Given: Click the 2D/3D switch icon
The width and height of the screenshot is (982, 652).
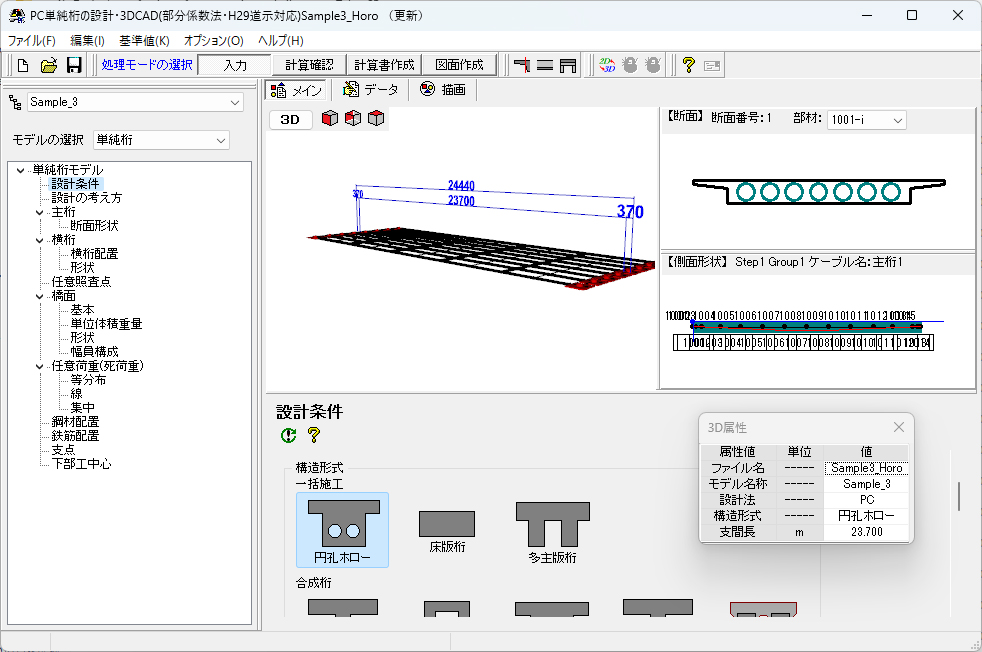Looking at the screenshot, I should [607, 65].
